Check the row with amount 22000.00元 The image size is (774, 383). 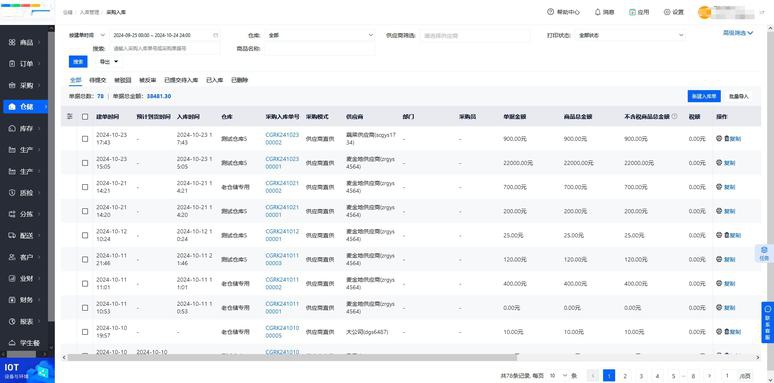[x=85, y=163]
